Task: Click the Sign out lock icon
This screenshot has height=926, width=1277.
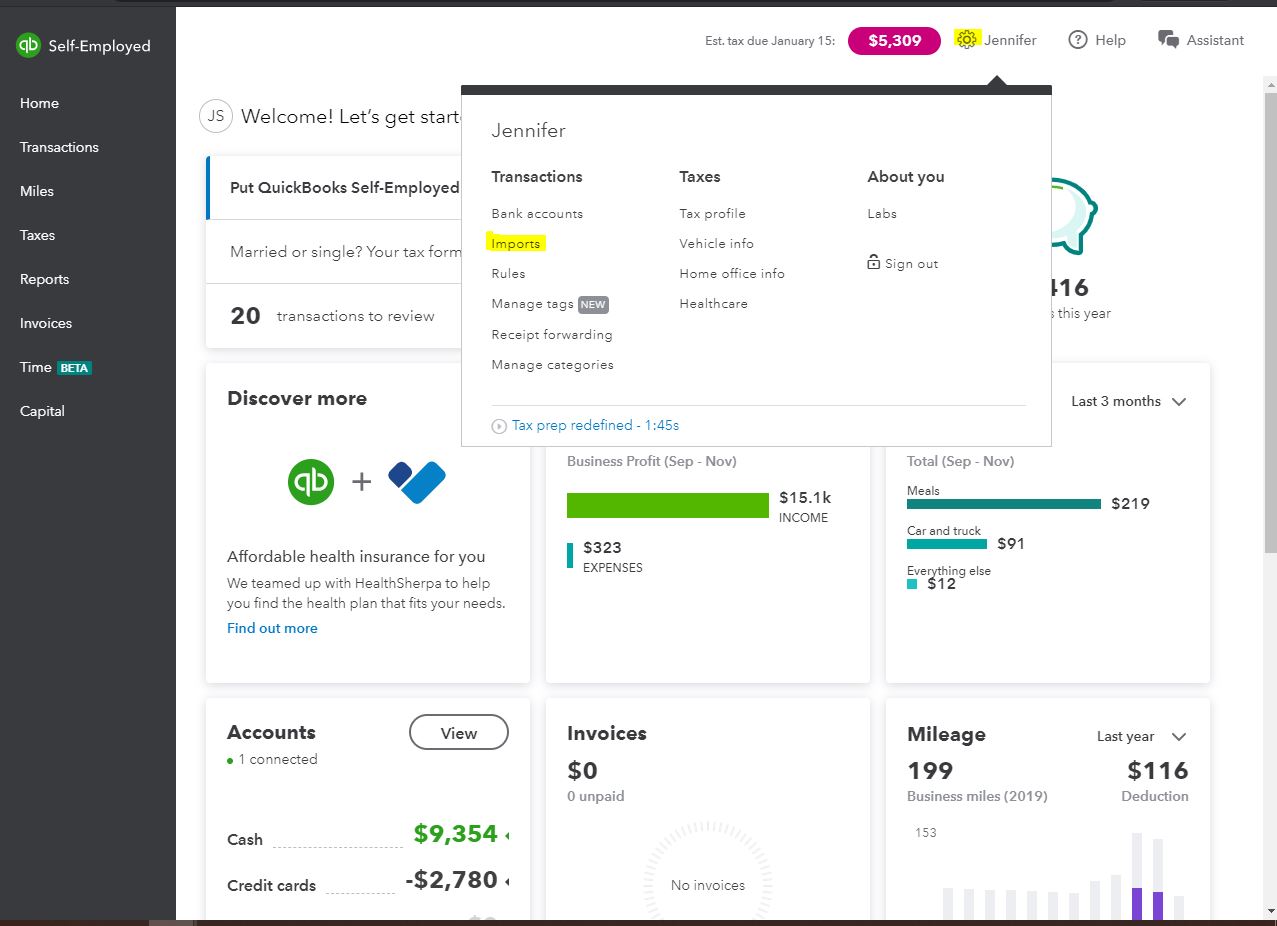Action: click(874, 263)
